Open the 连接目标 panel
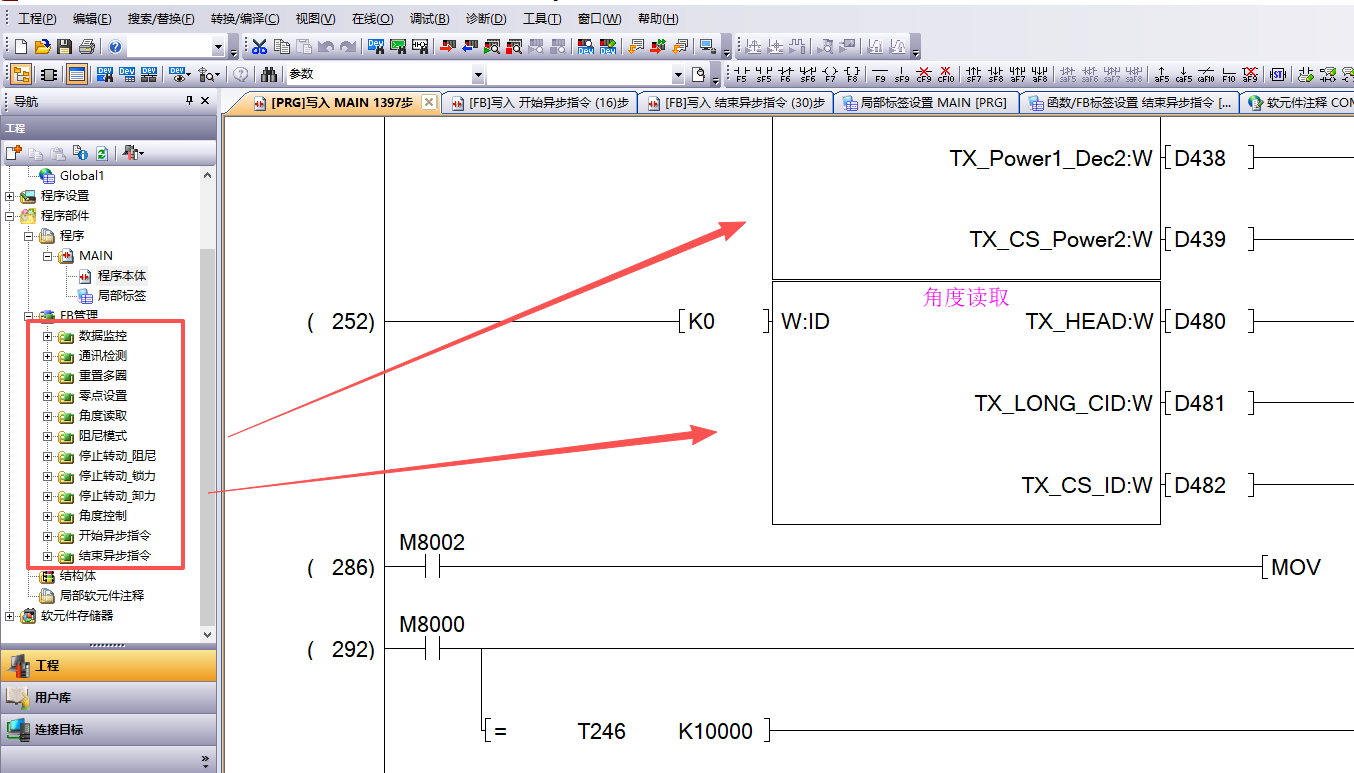1354x773 pixels. [x=108, y=729]
